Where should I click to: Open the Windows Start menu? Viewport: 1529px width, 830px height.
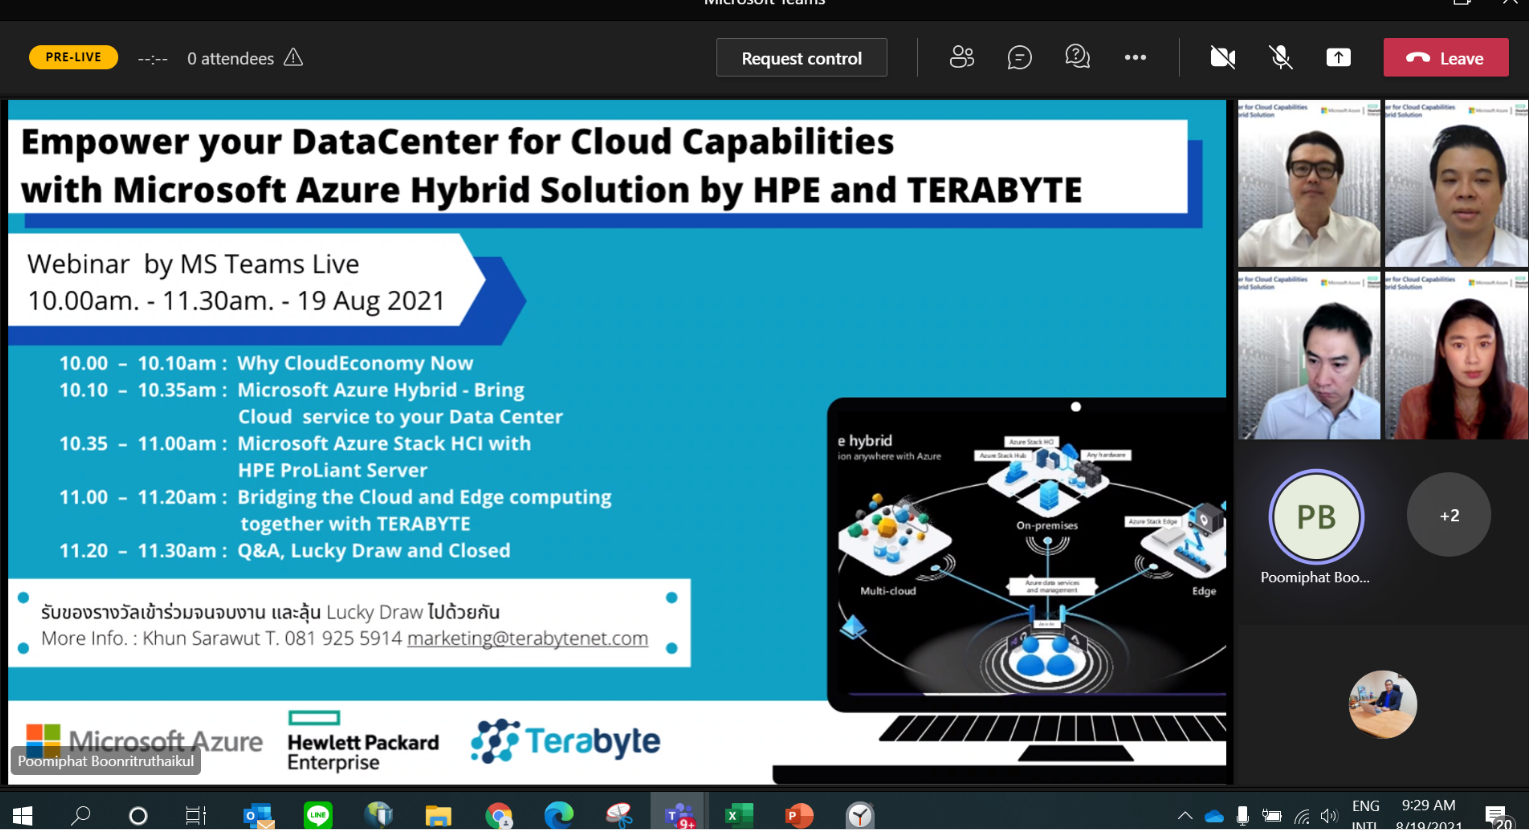click(22, 815)
